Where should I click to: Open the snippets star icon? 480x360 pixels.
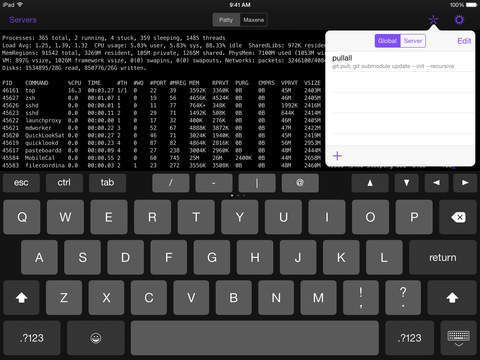click(x=433, y=20)
